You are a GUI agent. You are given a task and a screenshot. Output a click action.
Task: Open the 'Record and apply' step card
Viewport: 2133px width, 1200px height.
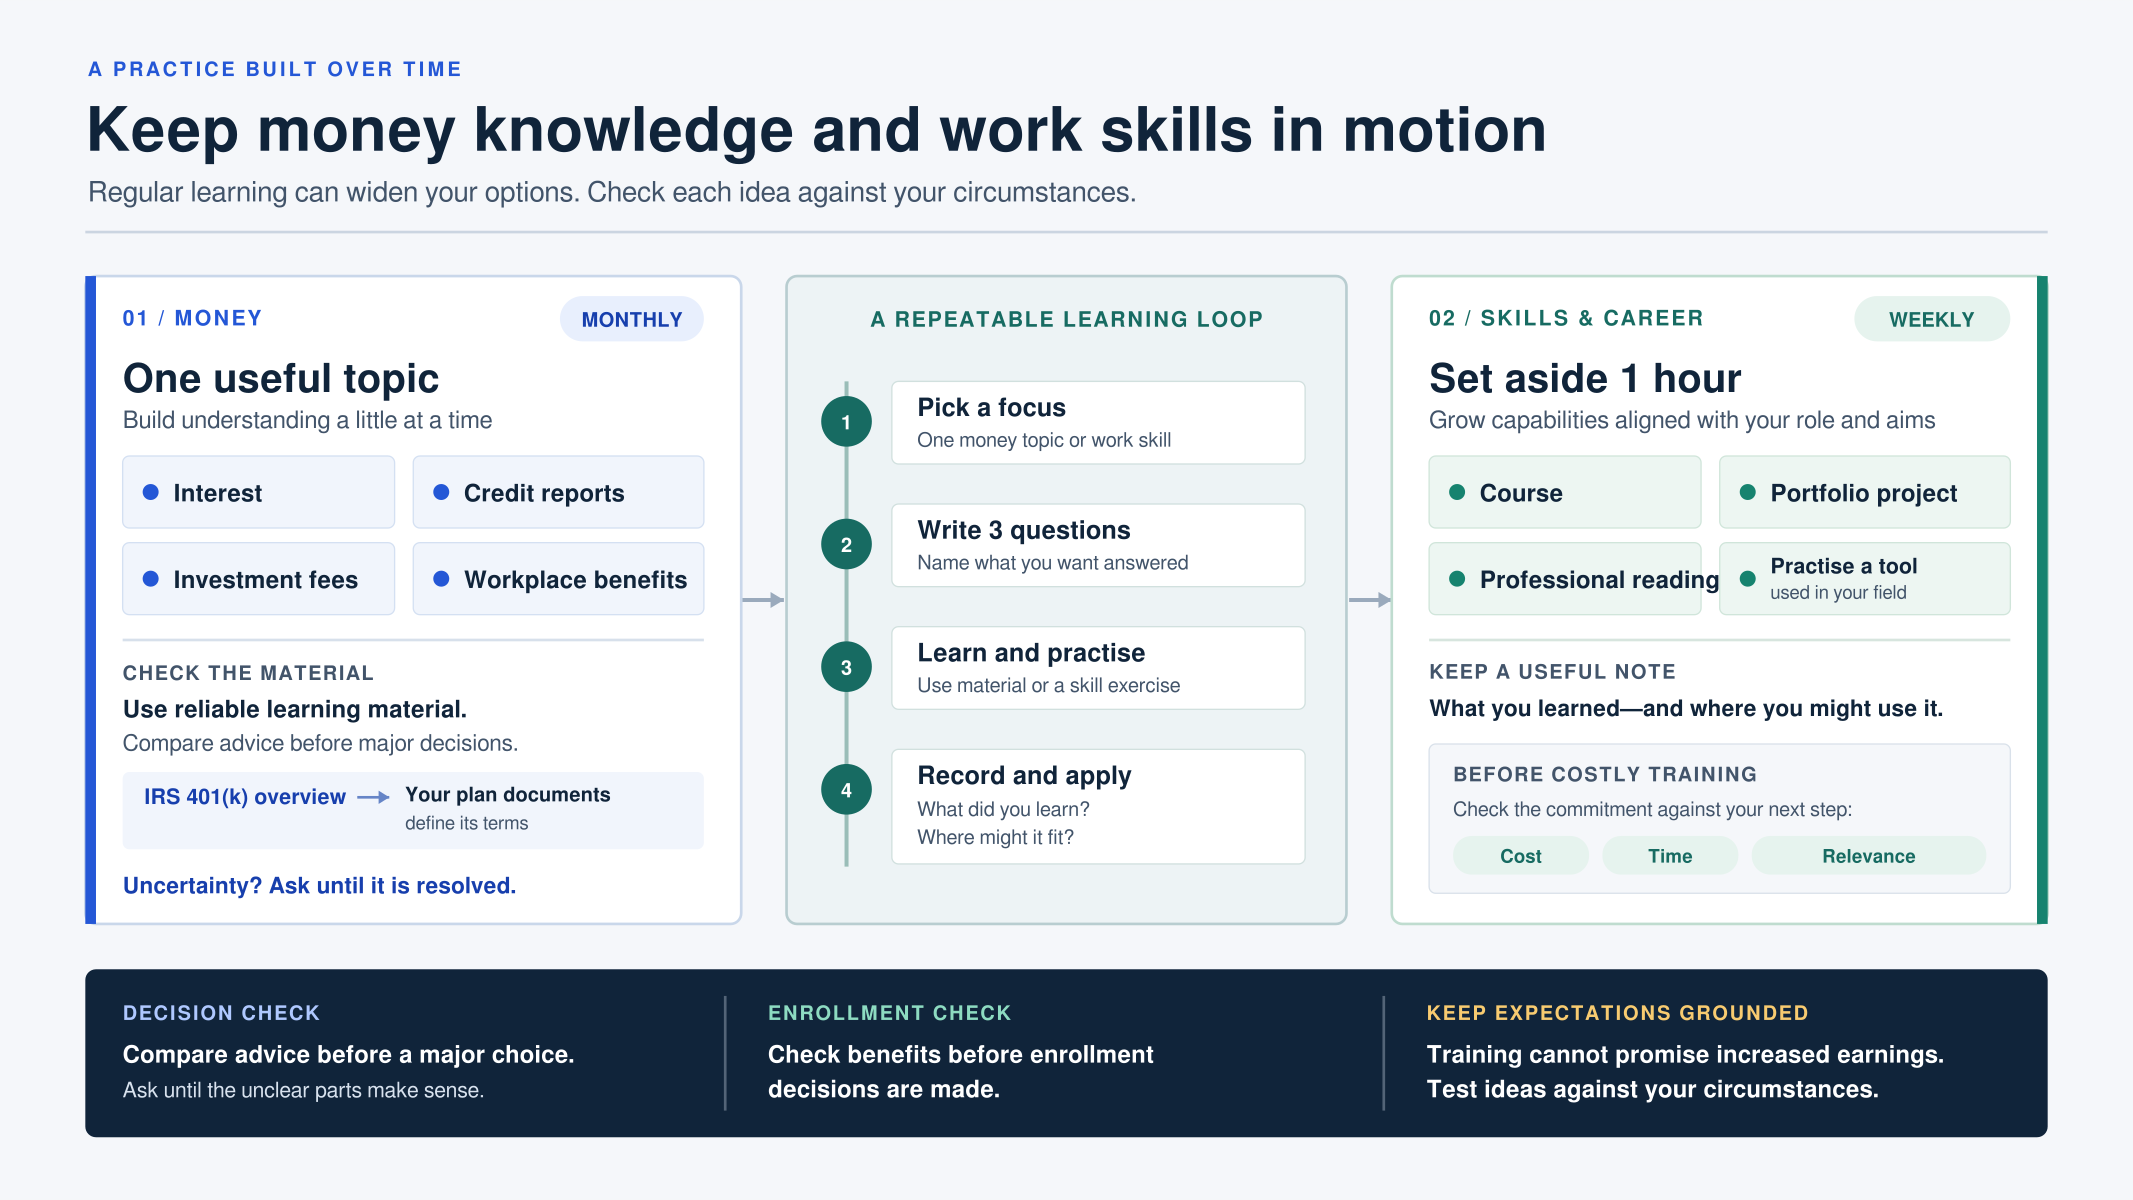coord(1098,806)
